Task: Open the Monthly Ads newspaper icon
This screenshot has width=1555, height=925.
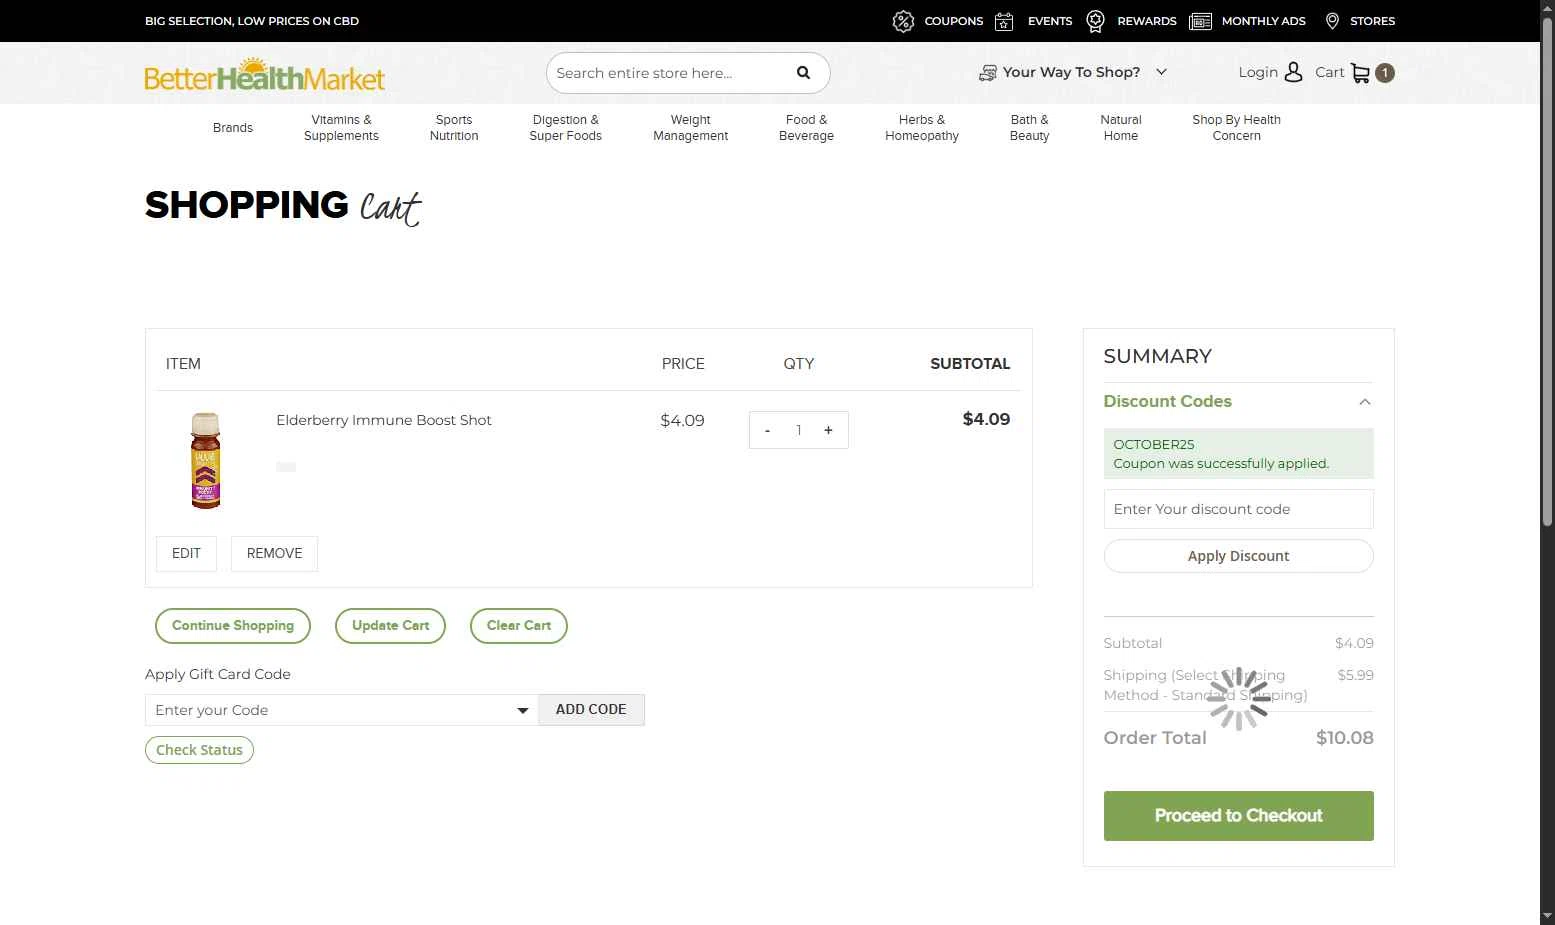Action: (1200, 21)
